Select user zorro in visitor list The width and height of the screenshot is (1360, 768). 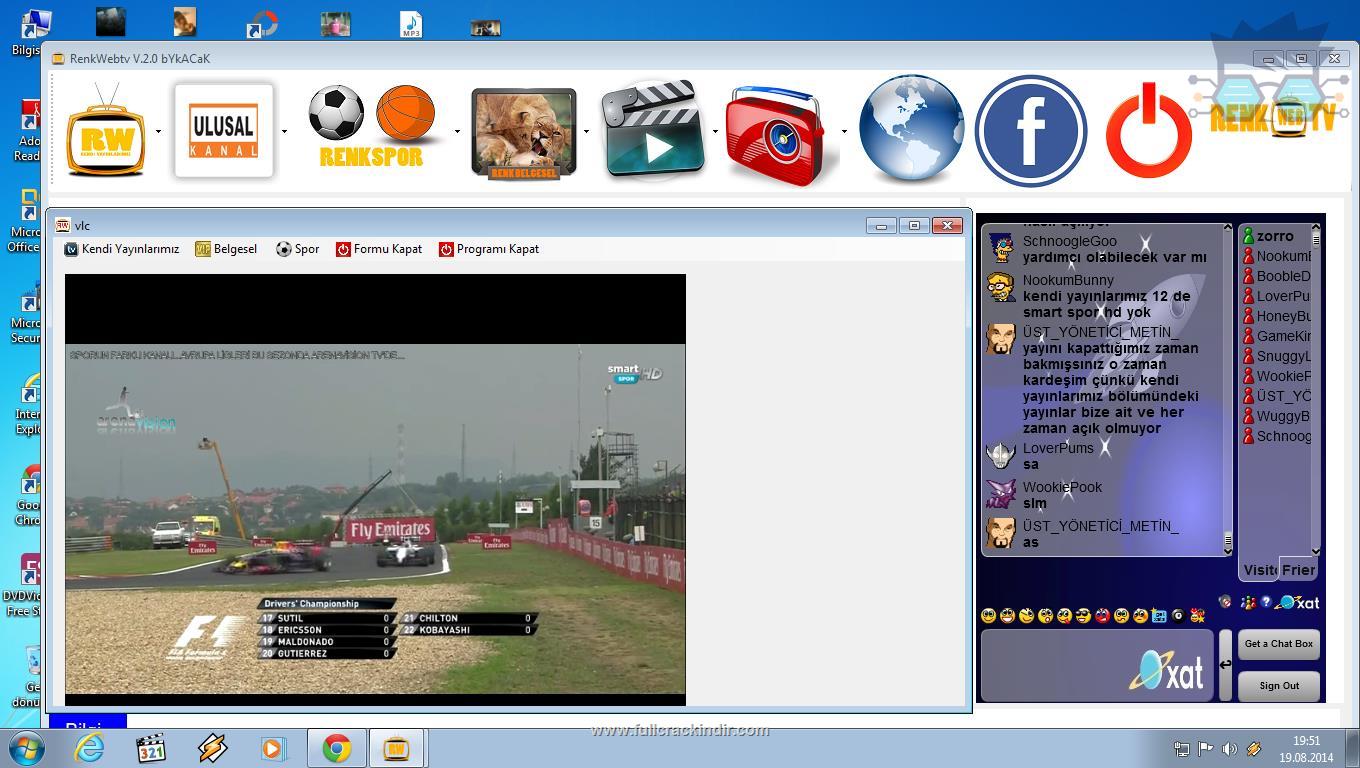1275,236
